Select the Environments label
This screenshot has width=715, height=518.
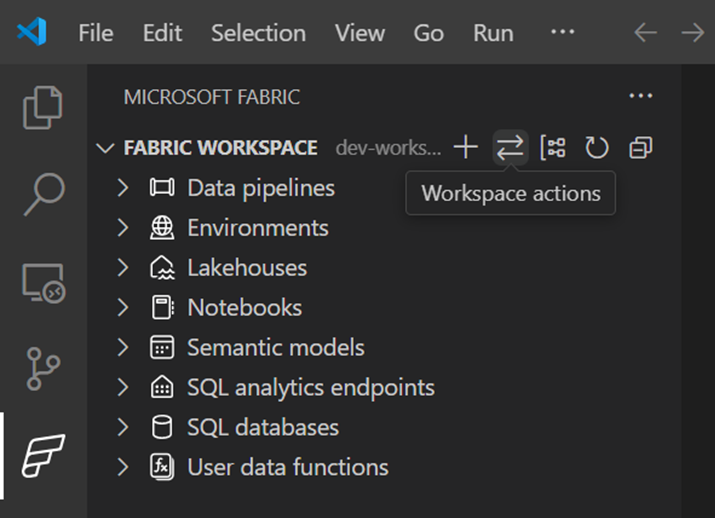point(258,228)
